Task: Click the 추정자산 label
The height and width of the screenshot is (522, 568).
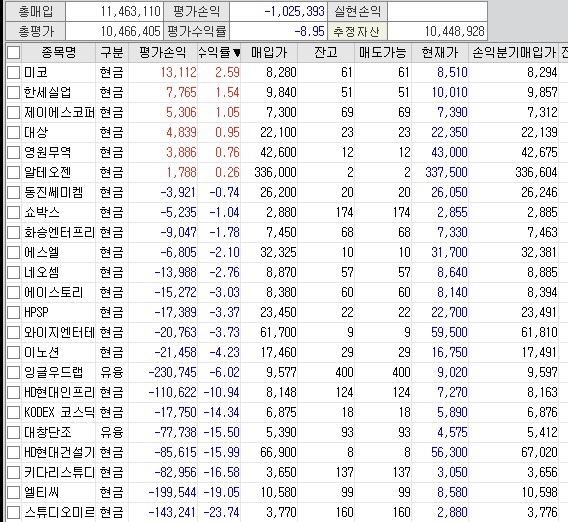Action: click(x=356, y=32)
